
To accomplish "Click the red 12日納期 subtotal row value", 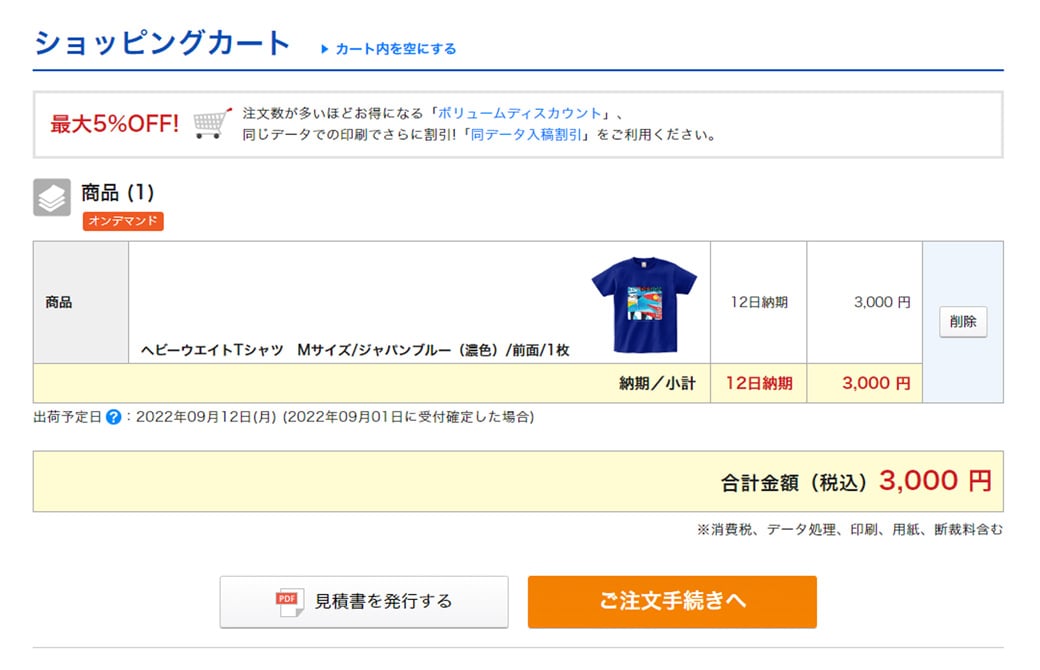I will tap(758, 383).
